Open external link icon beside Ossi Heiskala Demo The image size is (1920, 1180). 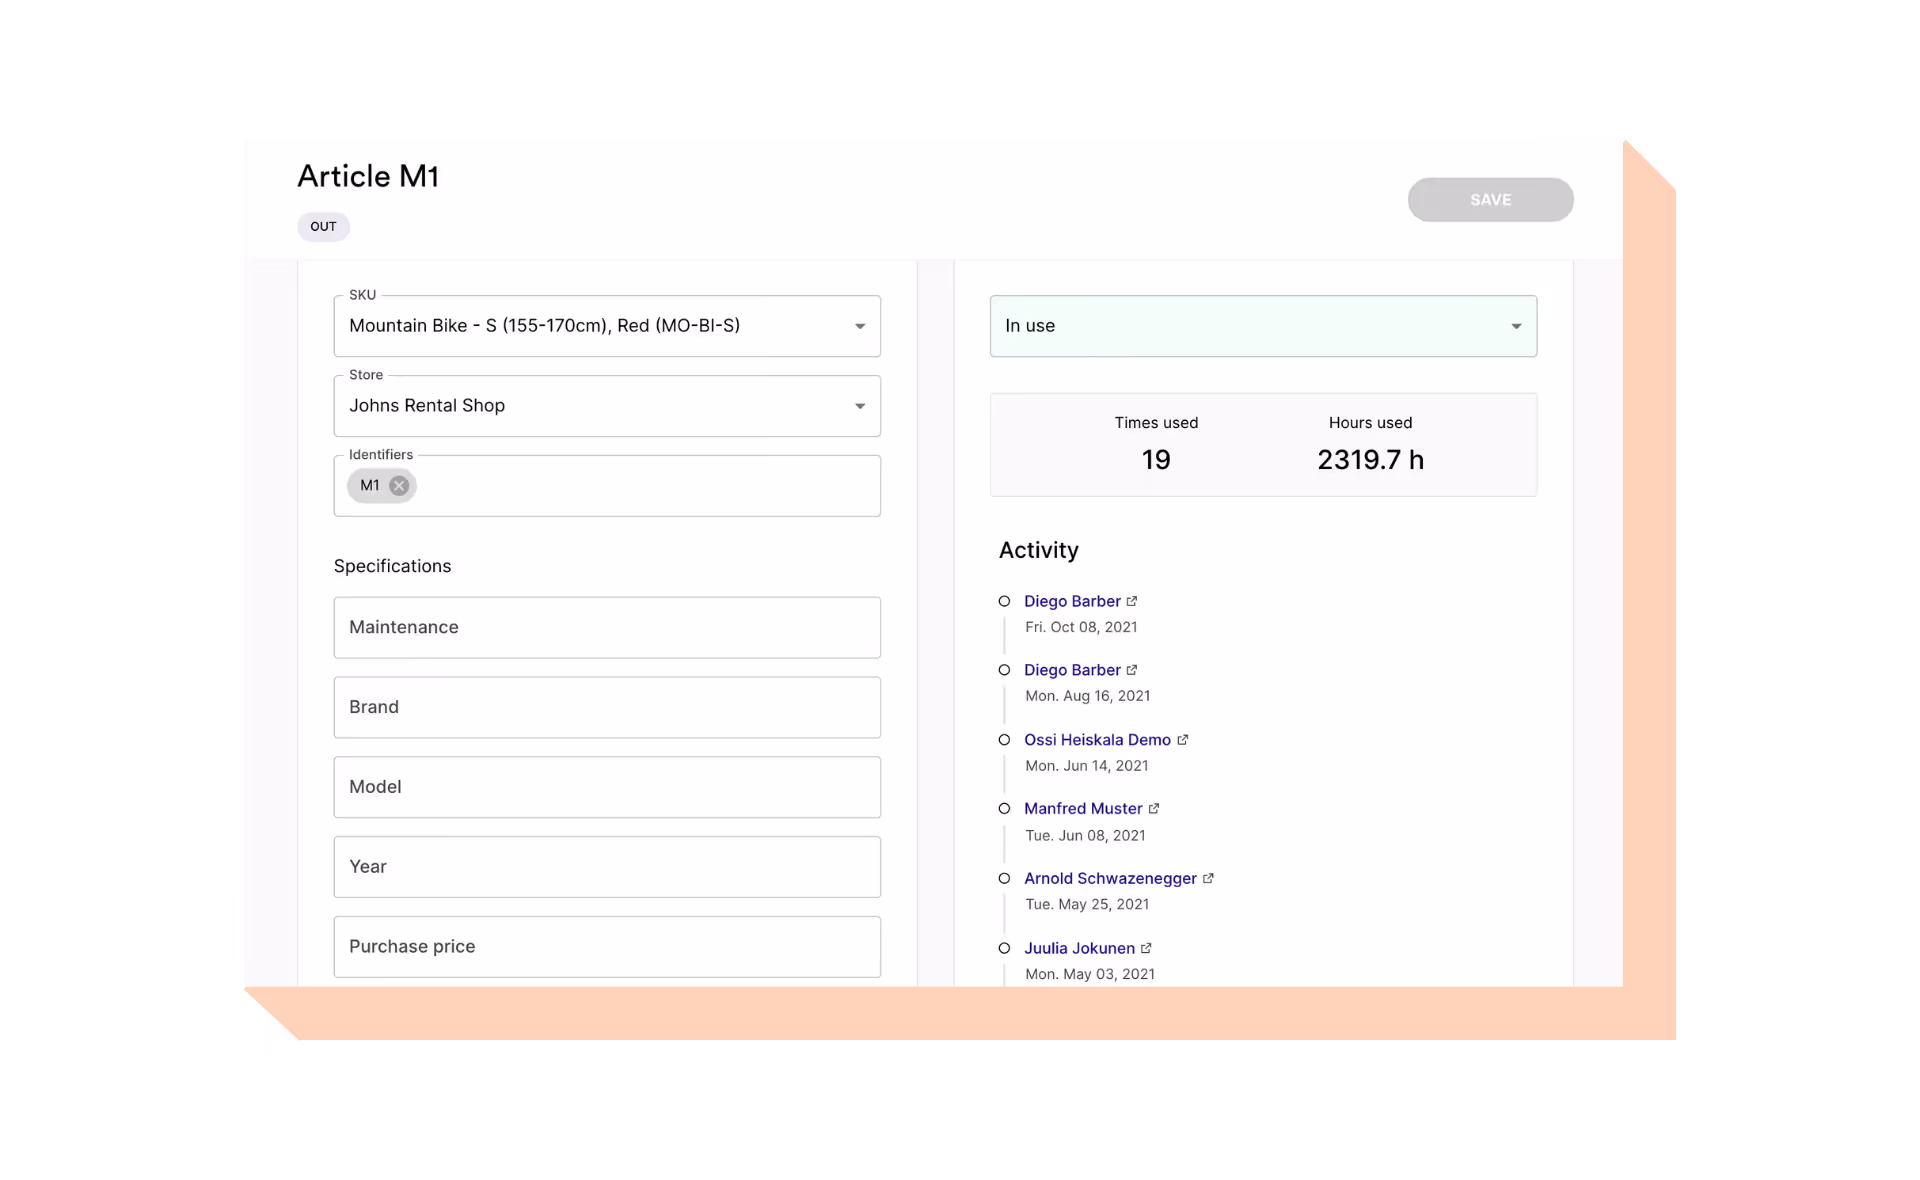pos(1182,740)
